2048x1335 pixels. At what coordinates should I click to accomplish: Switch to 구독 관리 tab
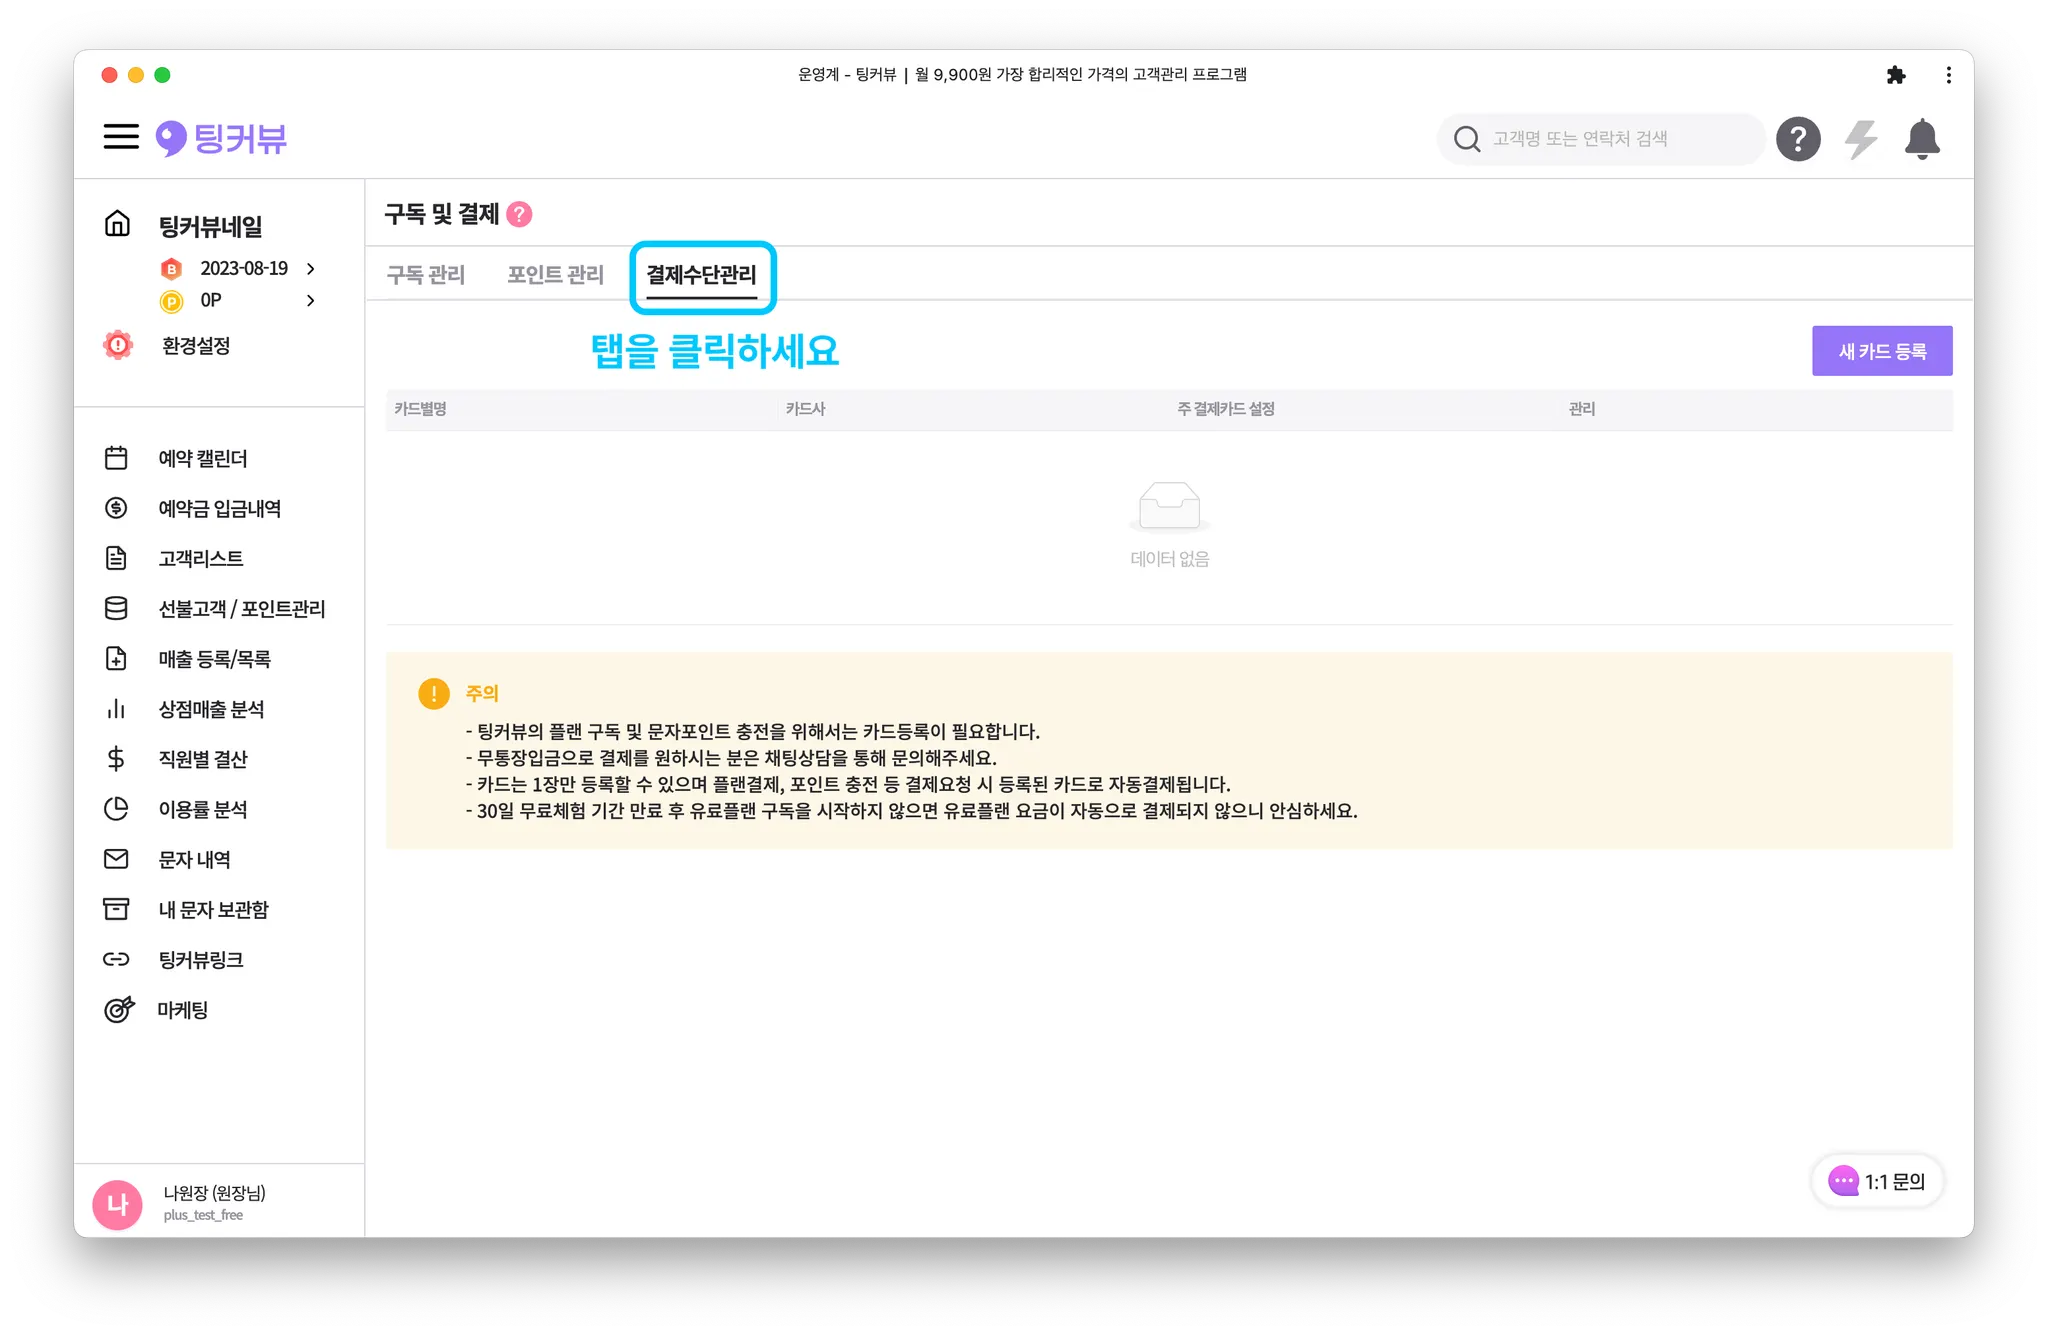coord(426,275)
